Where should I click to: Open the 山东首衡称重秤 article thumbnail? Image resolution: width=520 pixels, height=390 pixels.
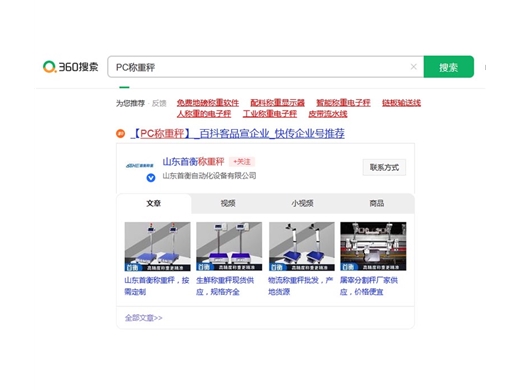coord(157,246)
